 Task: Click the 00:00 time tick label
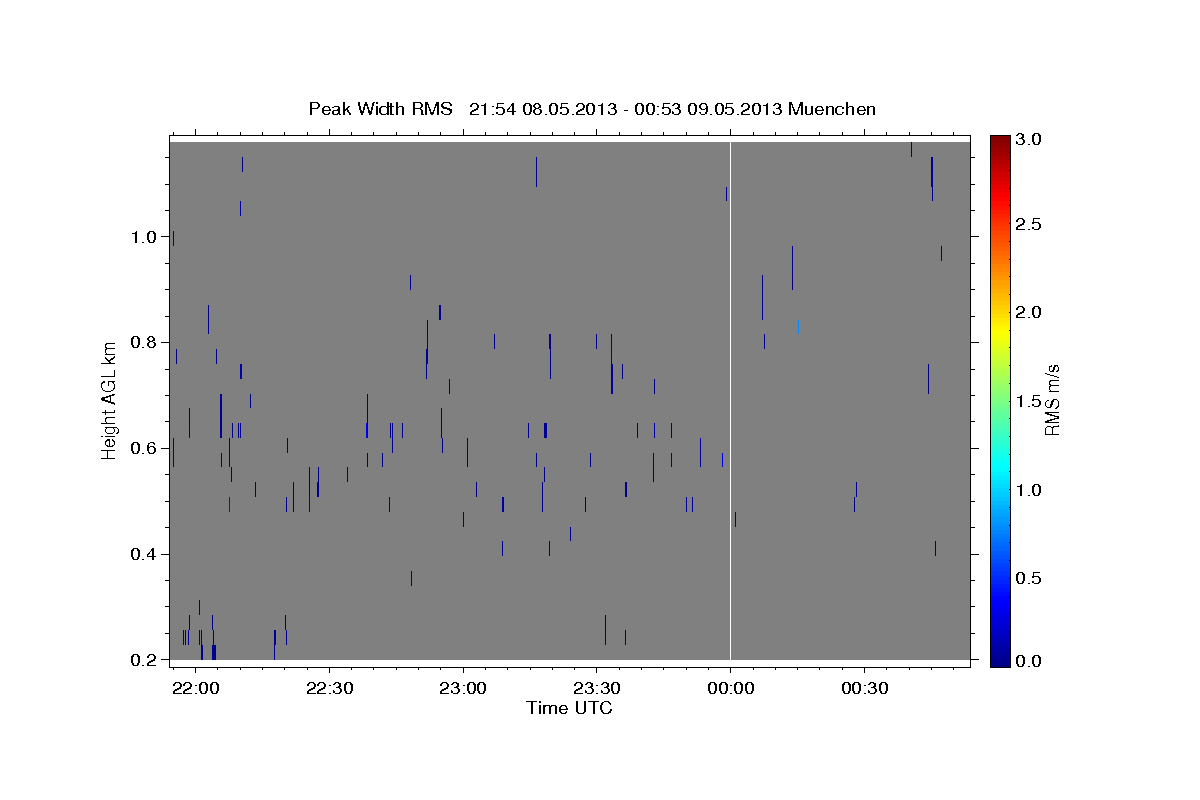pos(730,688)
